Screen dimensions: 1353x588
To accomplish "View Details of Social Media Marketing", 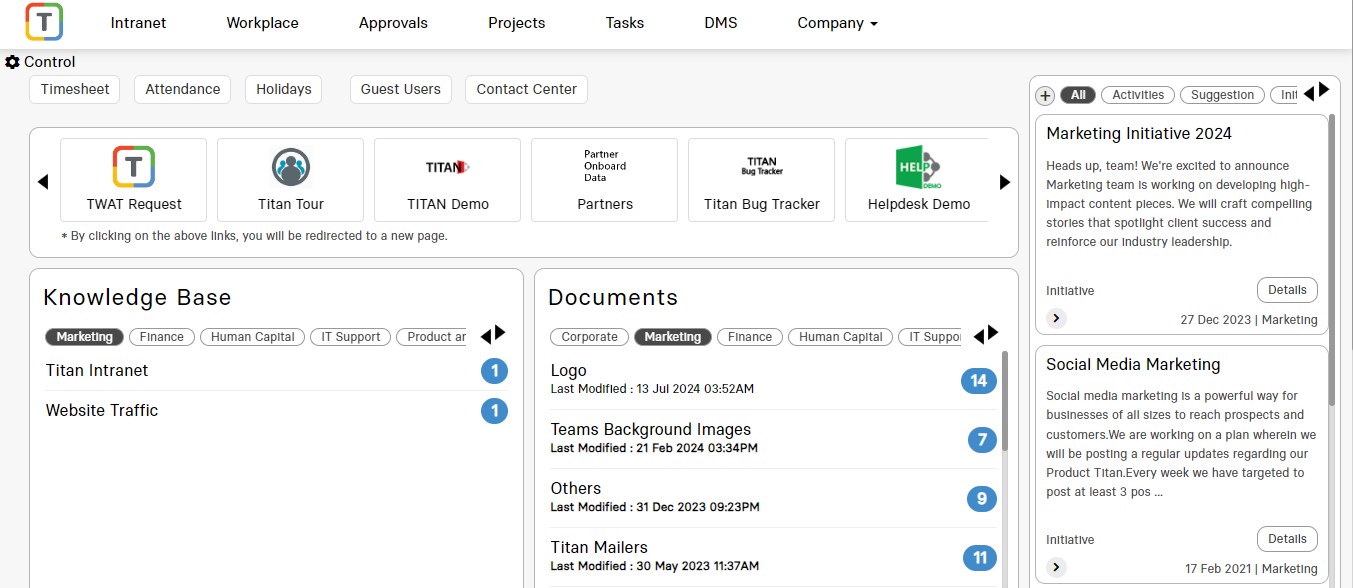I will [x=1287, y=539].
